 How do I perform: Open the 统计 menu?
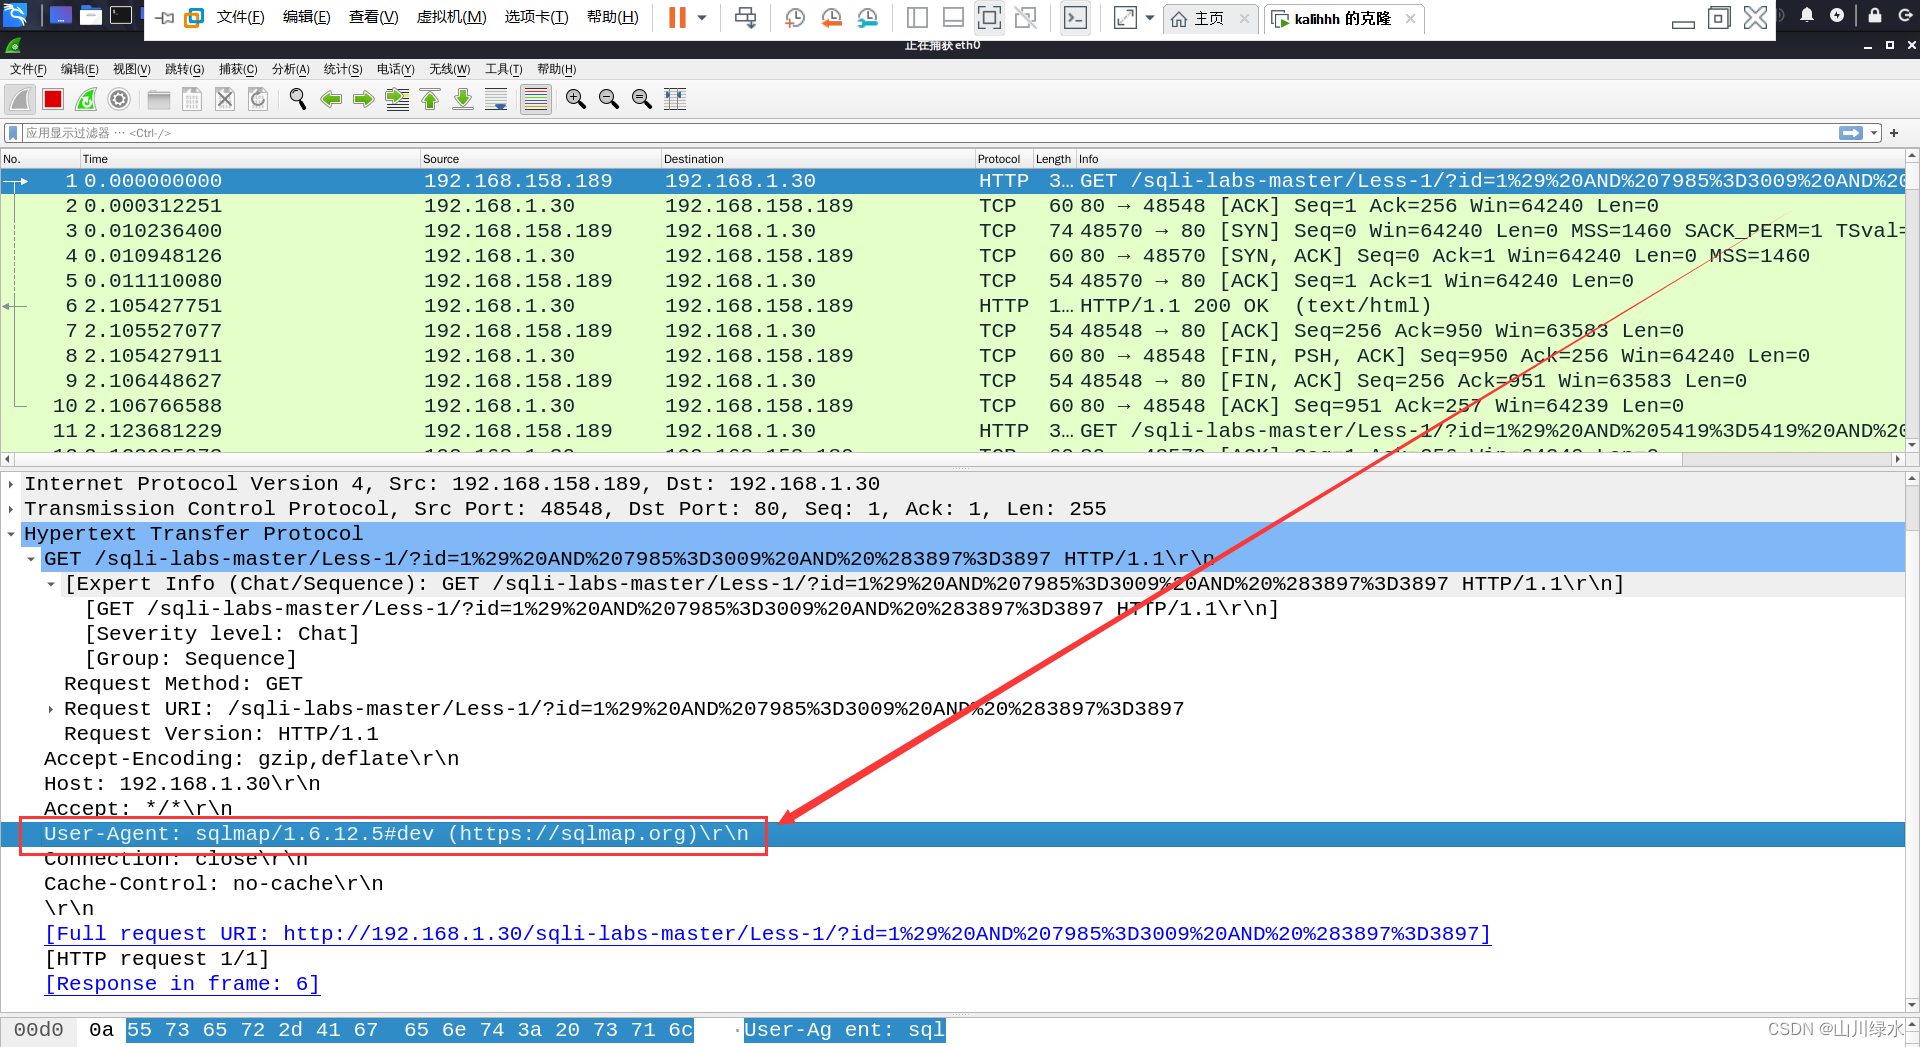tap(343, 69)
